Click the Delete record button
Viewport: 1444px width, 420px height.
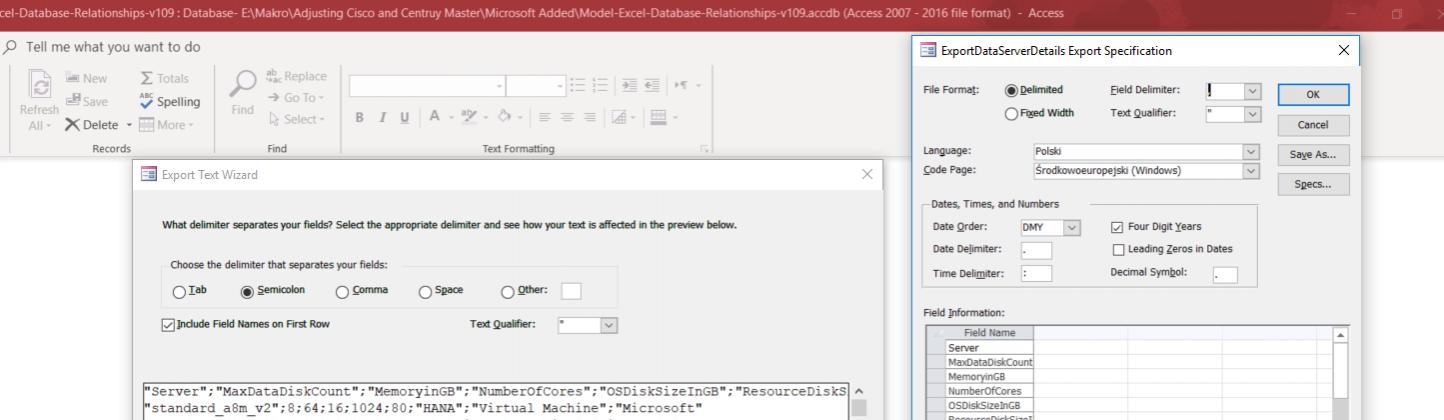pyautogui.click(x=93, y=125)
